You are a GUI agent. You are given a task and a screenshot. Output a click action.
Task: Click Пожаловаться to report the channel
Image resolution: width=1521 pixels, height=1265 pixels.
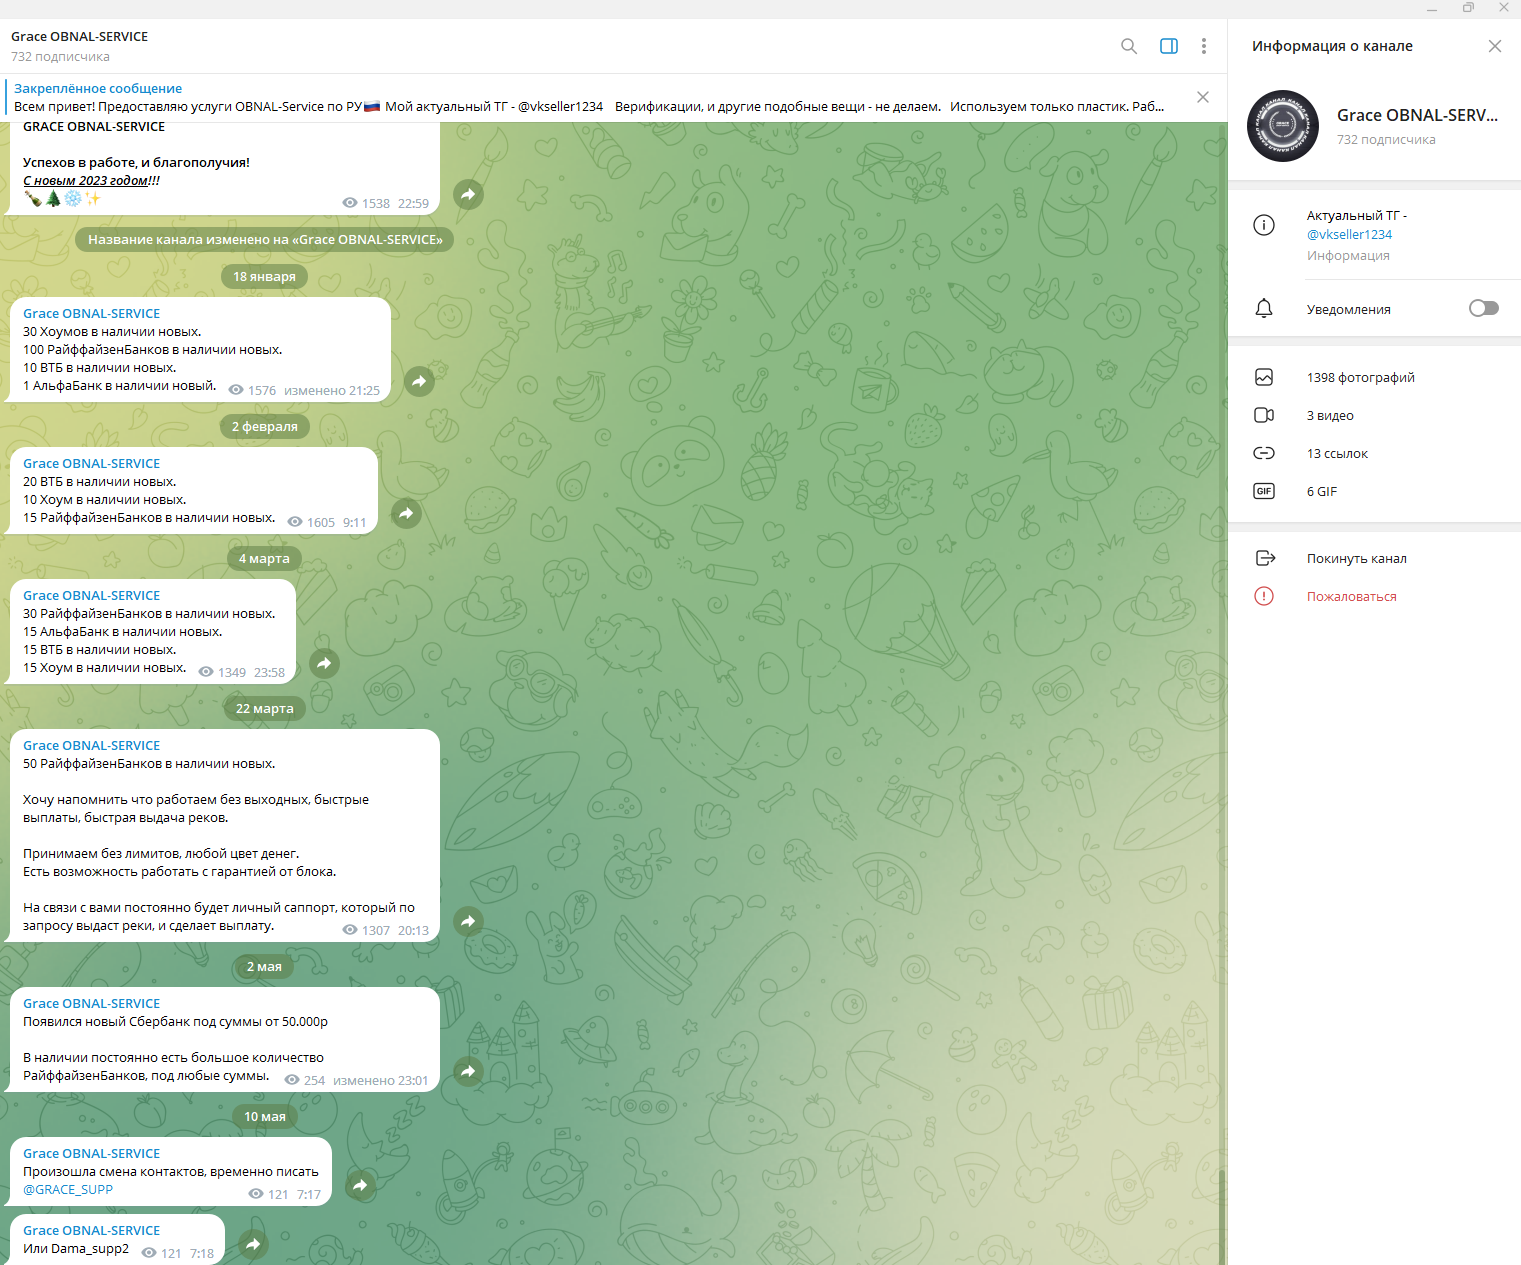pos(1351,596)
